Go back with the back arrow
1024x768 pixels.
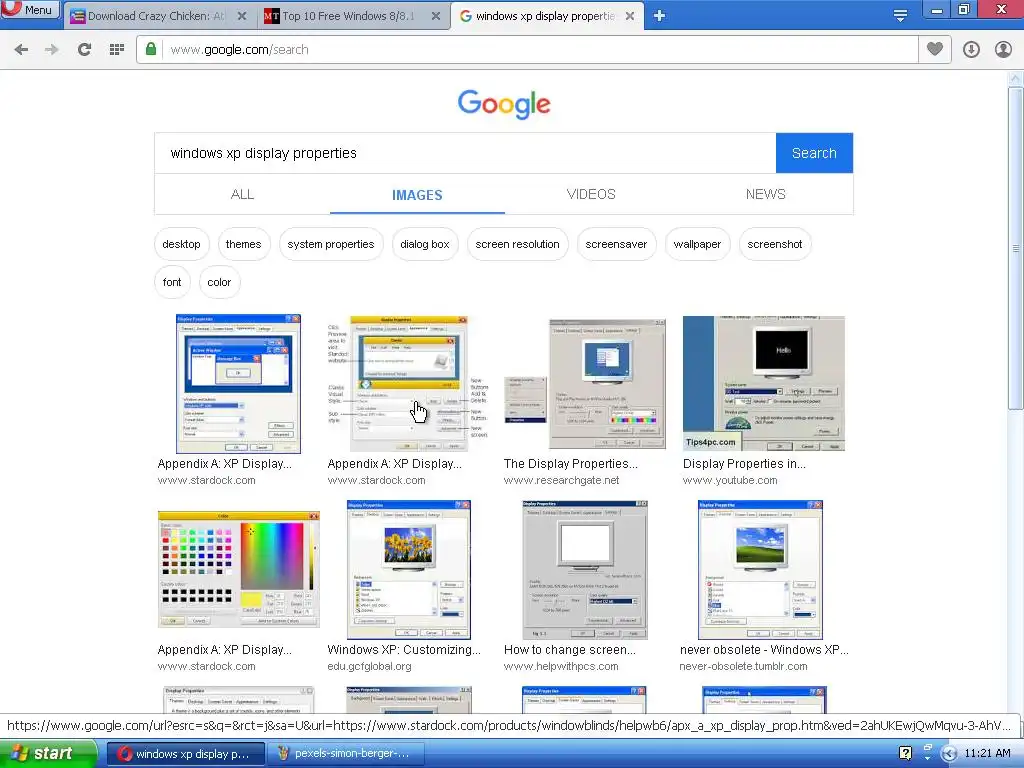[x=21, y=50]
